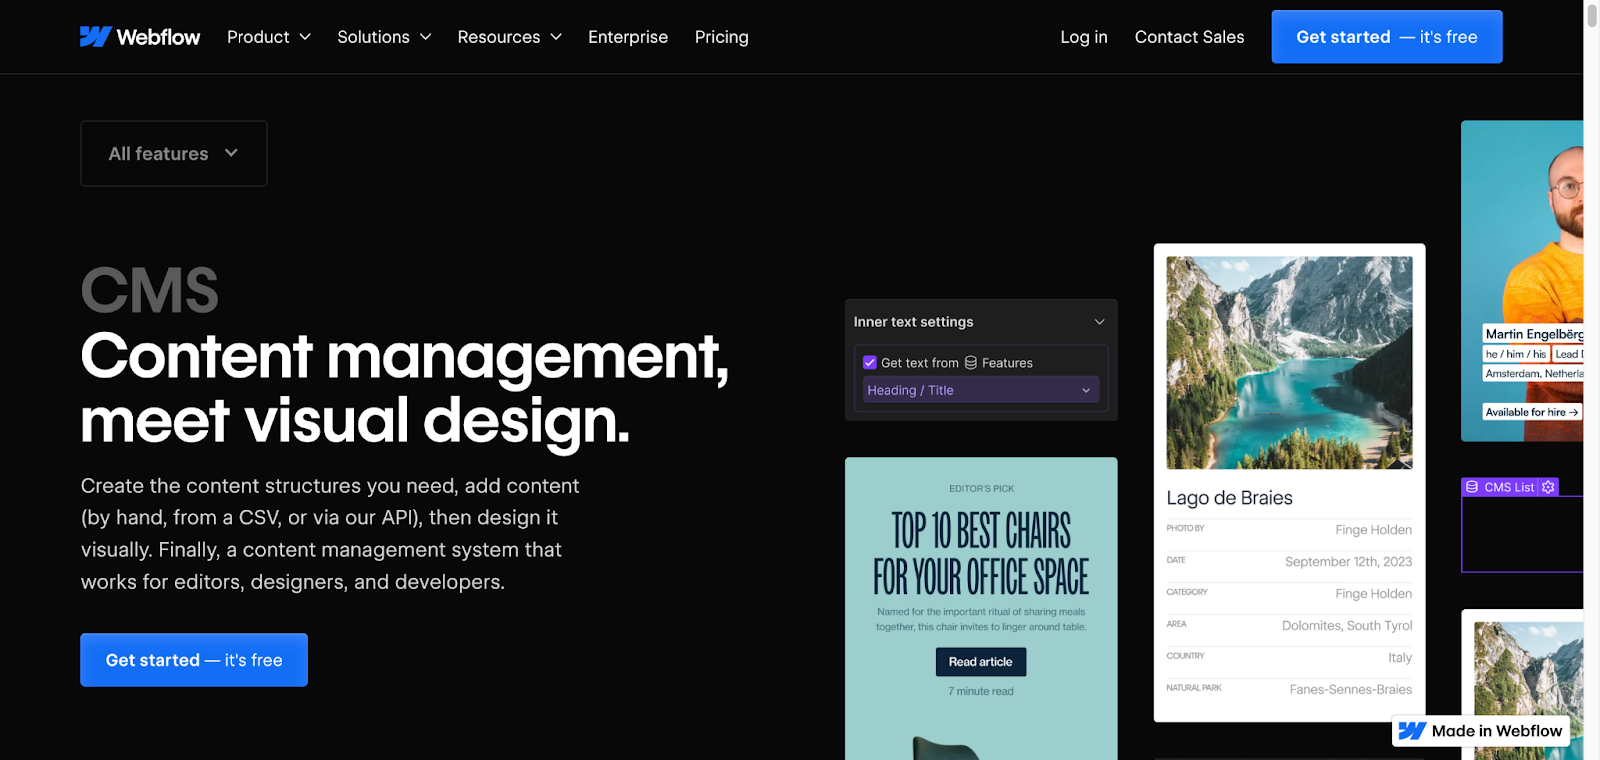
Task: Click the Editor's Pick label
Action: coord(981,489)
